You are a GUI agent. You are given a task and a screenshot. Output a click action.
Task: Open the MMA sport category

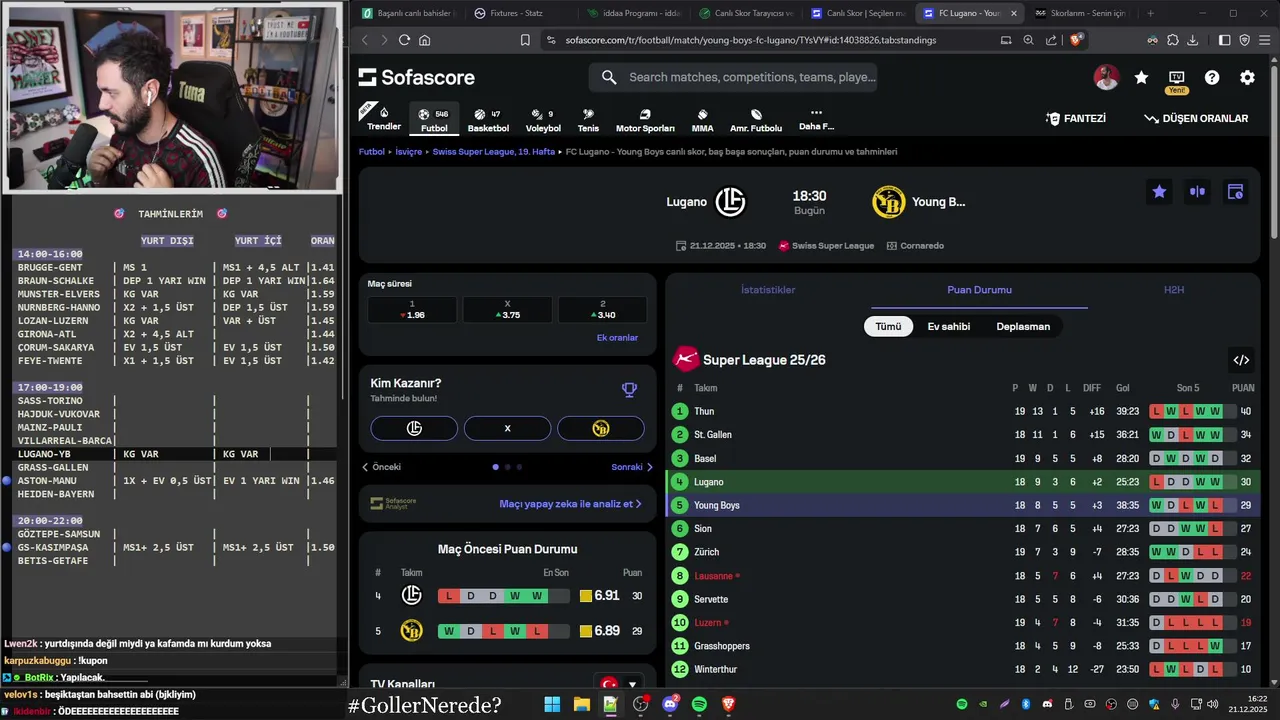702,119
